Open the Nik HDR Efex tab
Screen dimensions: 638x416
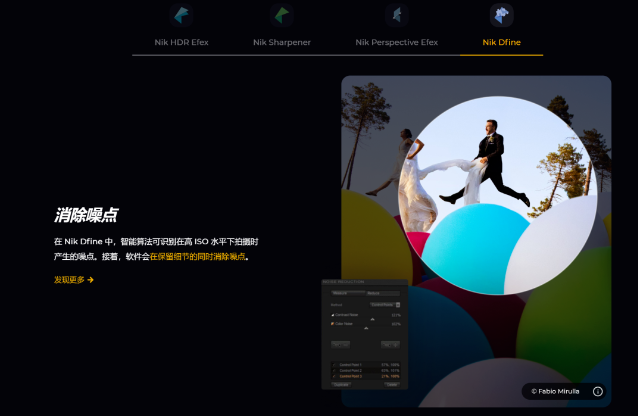(183, 42)
